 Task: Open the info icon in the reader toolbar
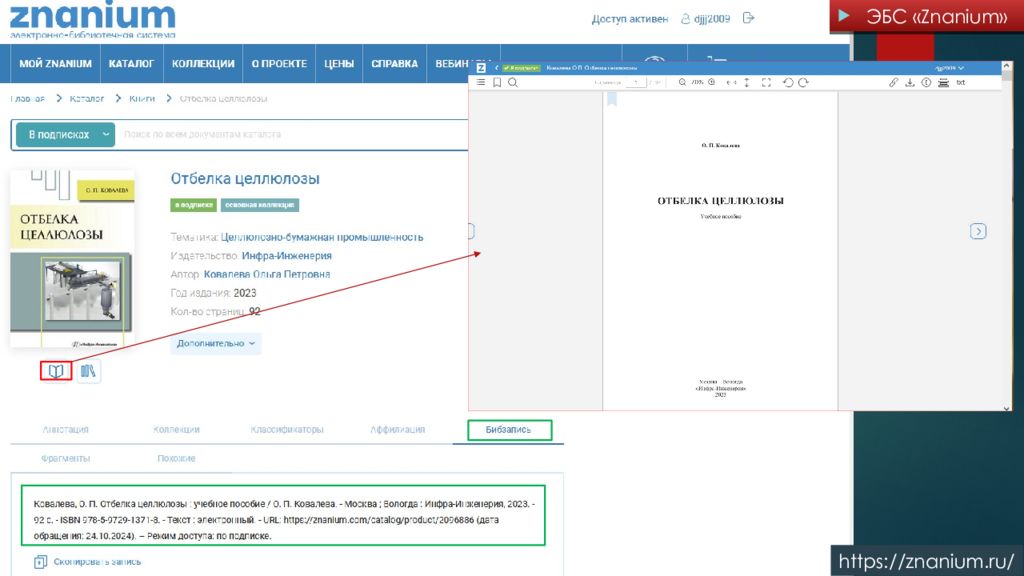pos(926,82)
